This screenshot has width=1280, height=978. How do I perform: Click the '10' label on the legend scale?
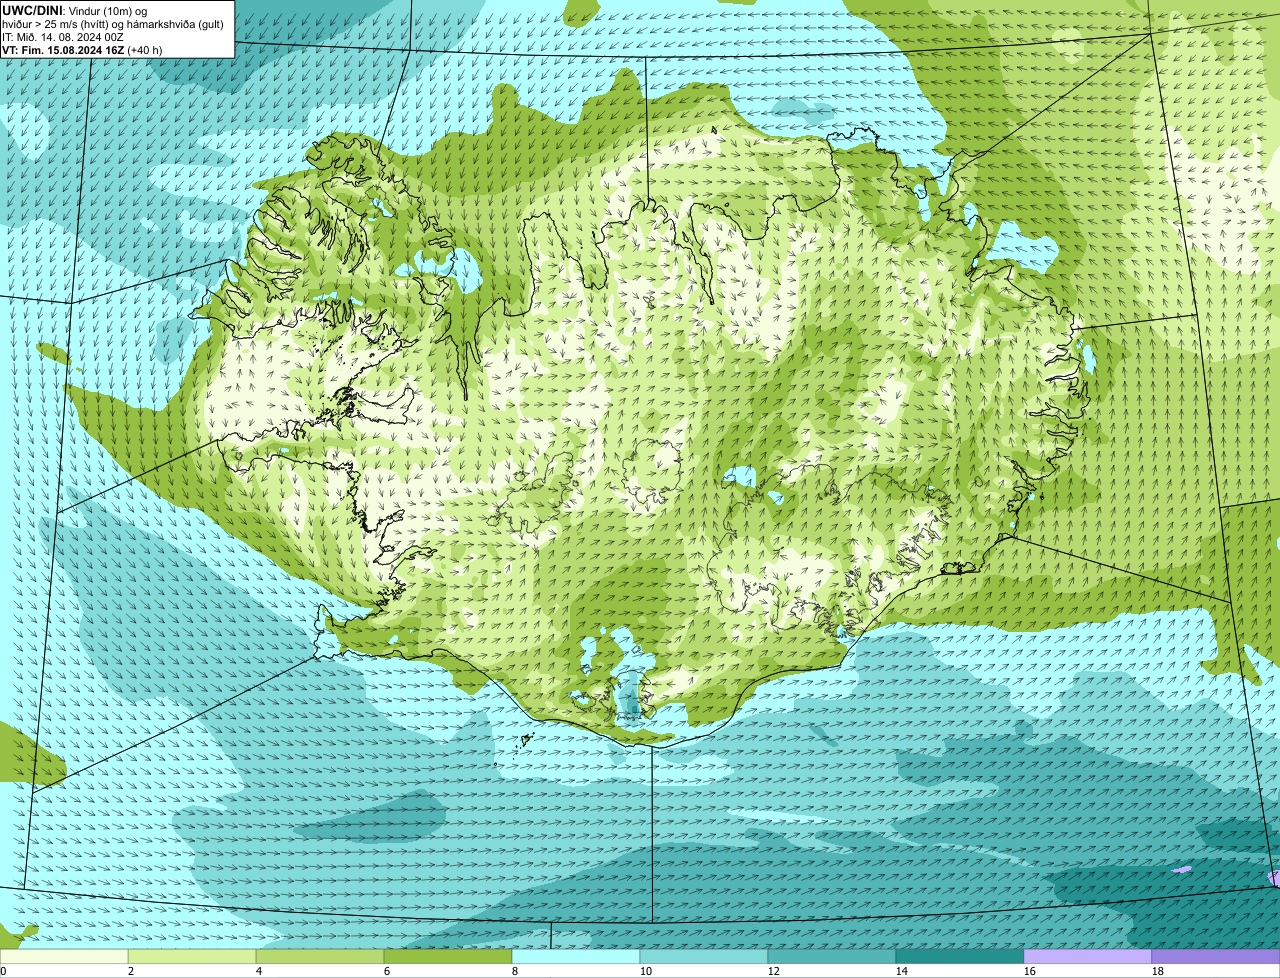646,971
